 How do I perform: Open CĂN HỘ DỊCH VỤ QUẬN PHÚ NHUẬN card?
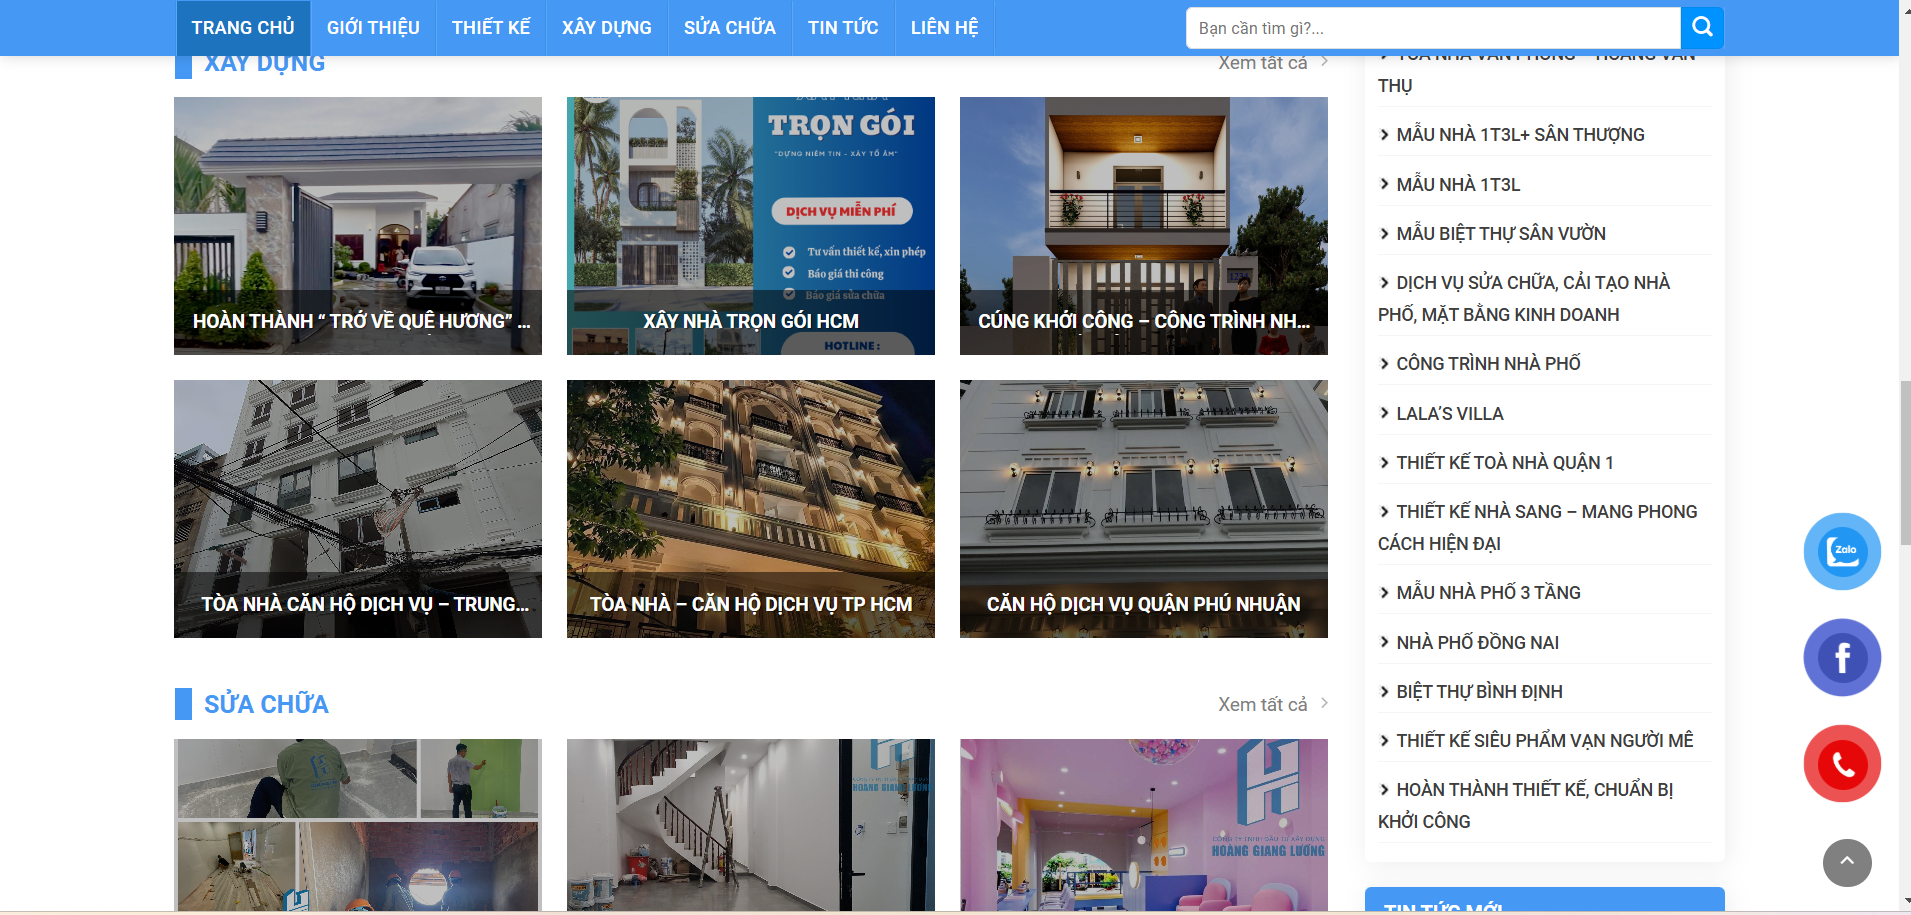tap(1143, 508)
